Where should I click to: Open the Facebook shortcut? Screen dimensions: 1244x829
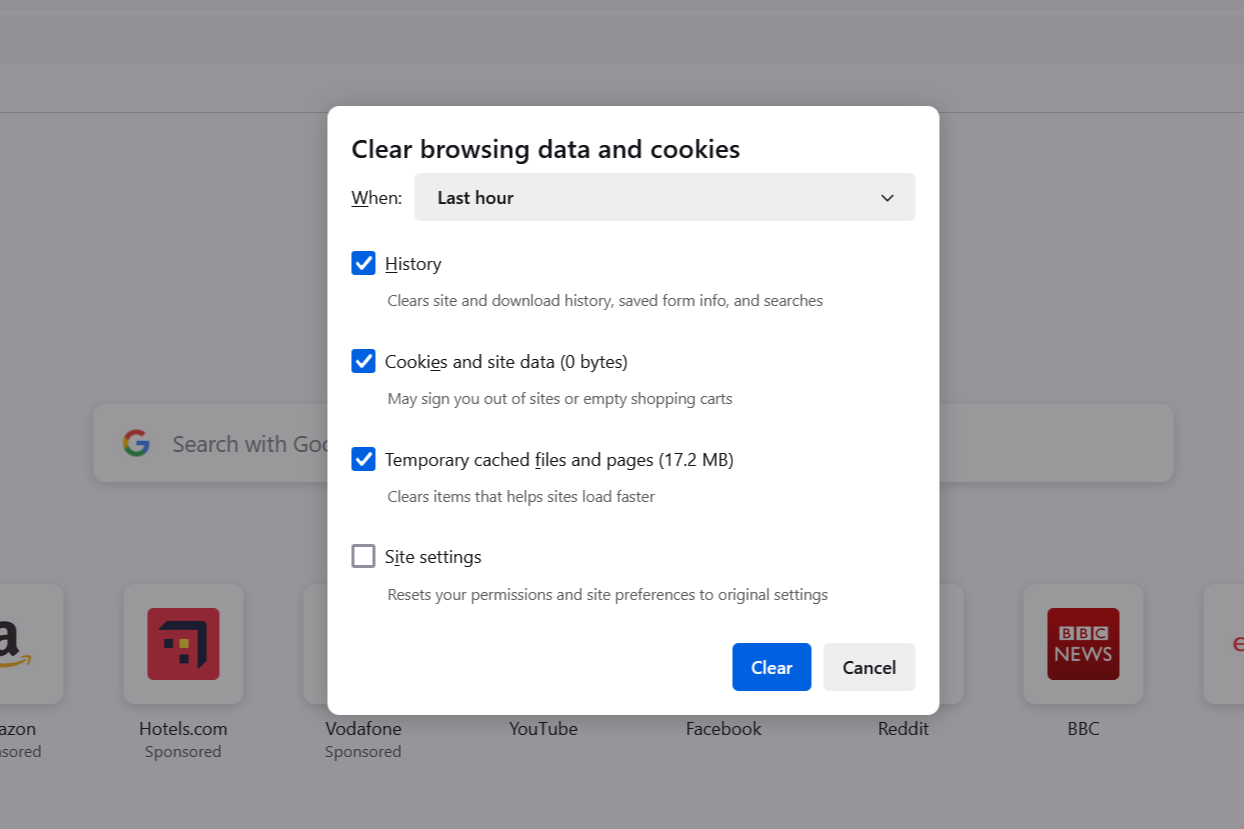point(723,729)
